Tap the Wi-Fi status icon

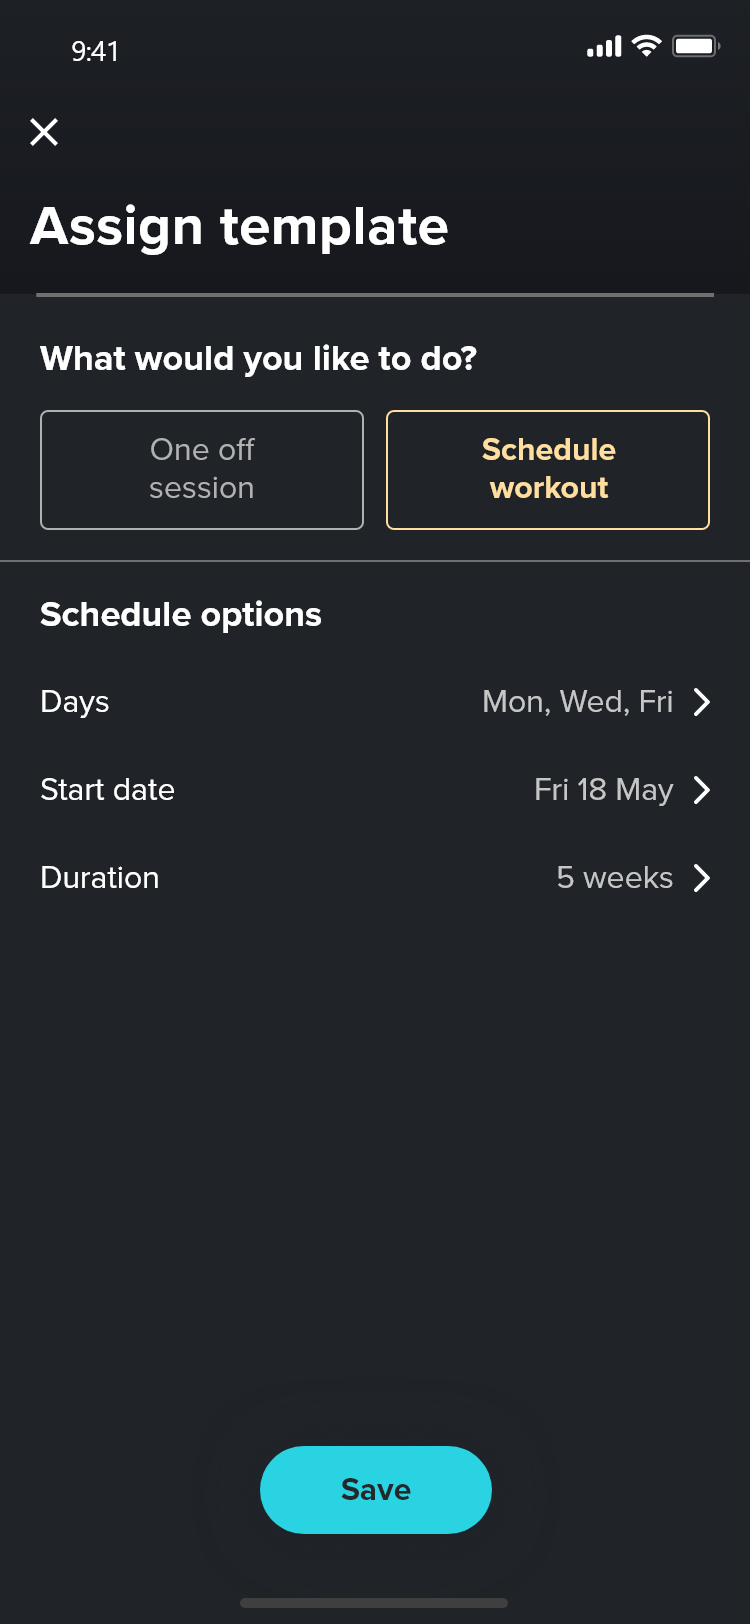647,46
